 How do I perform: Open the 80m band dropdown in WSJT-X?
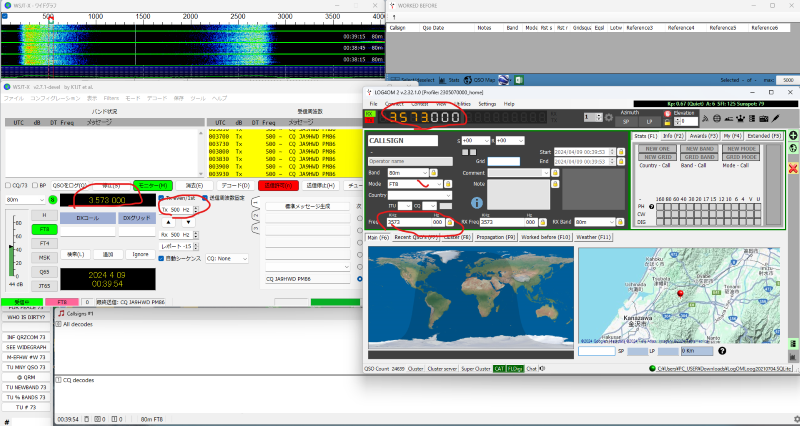click(25, 200)
